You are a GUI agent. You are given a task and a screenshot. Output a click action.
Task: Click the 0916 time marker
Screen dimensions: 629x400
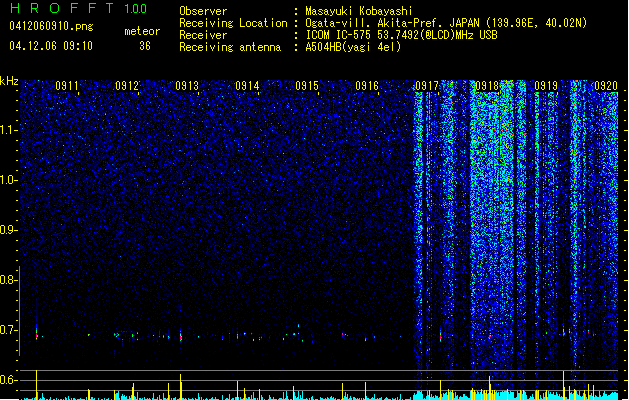coord(367,86)
